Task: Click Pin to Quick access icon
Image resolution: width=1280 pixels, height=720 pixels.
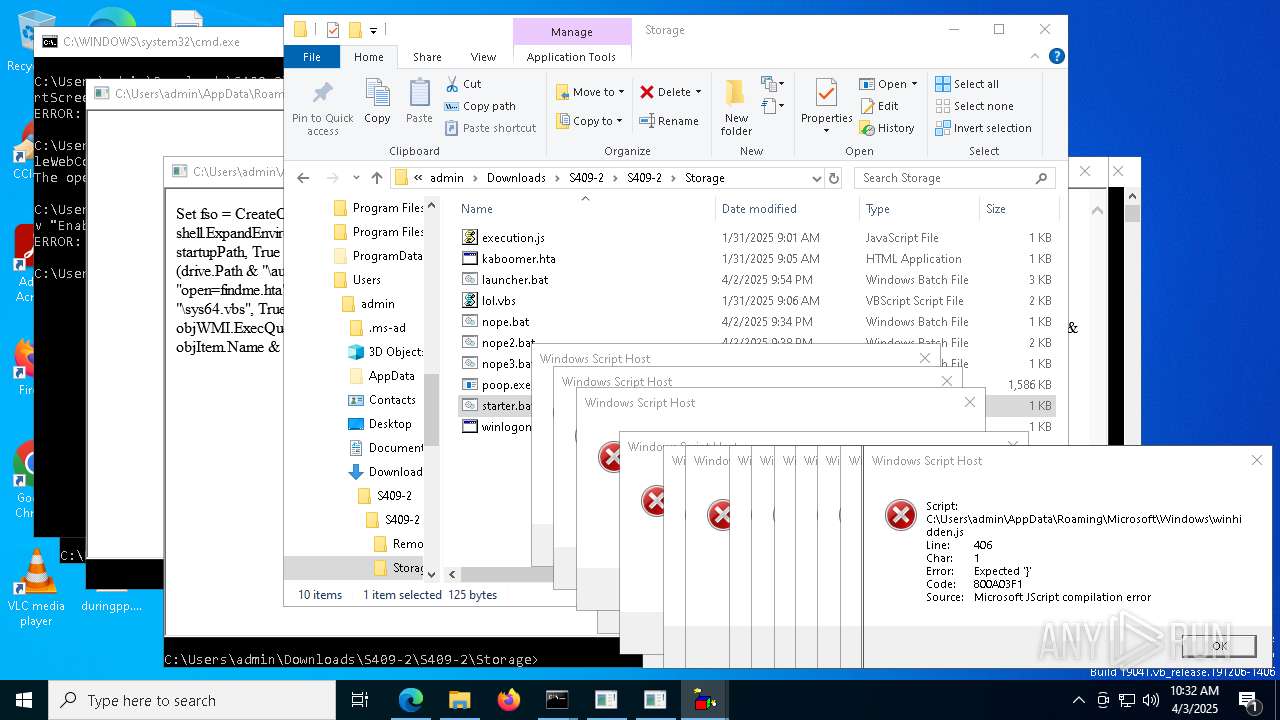Action: pos(323,94)
